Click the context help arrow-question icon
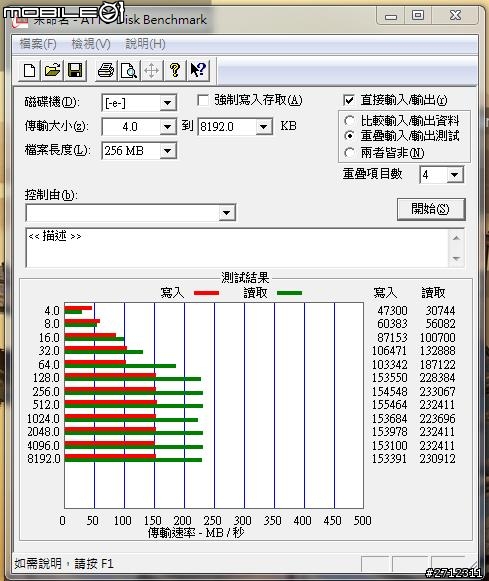This screenshot has width=489, height=581. pos(198,70)
